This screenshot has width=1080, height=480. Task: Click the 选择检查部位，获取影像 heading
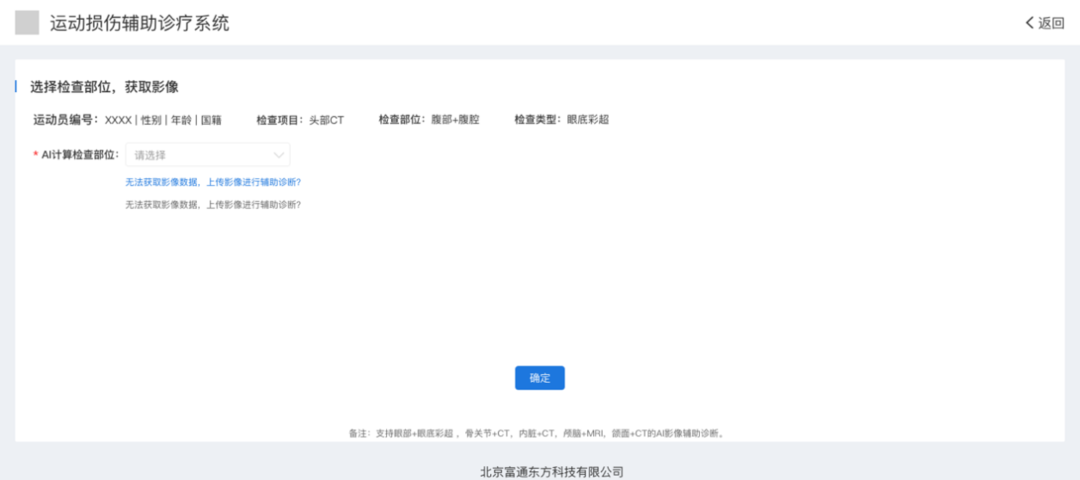click(104, 87)
